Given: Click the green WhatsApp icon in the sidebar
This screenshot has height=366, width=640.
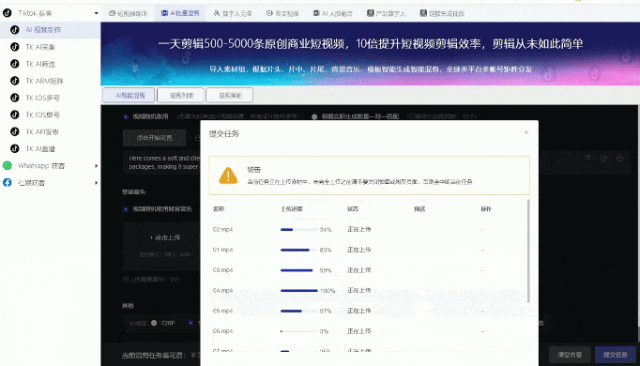Looking at the screenshot, I should (x=7, y=166).
